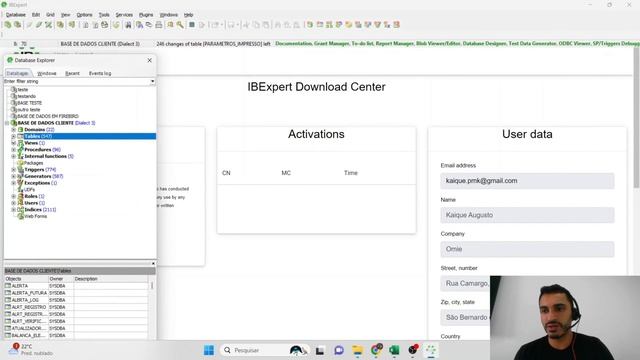Open the chat app from the taskbar
This screenshot has height=360, width=640.
tap(339, 350)
